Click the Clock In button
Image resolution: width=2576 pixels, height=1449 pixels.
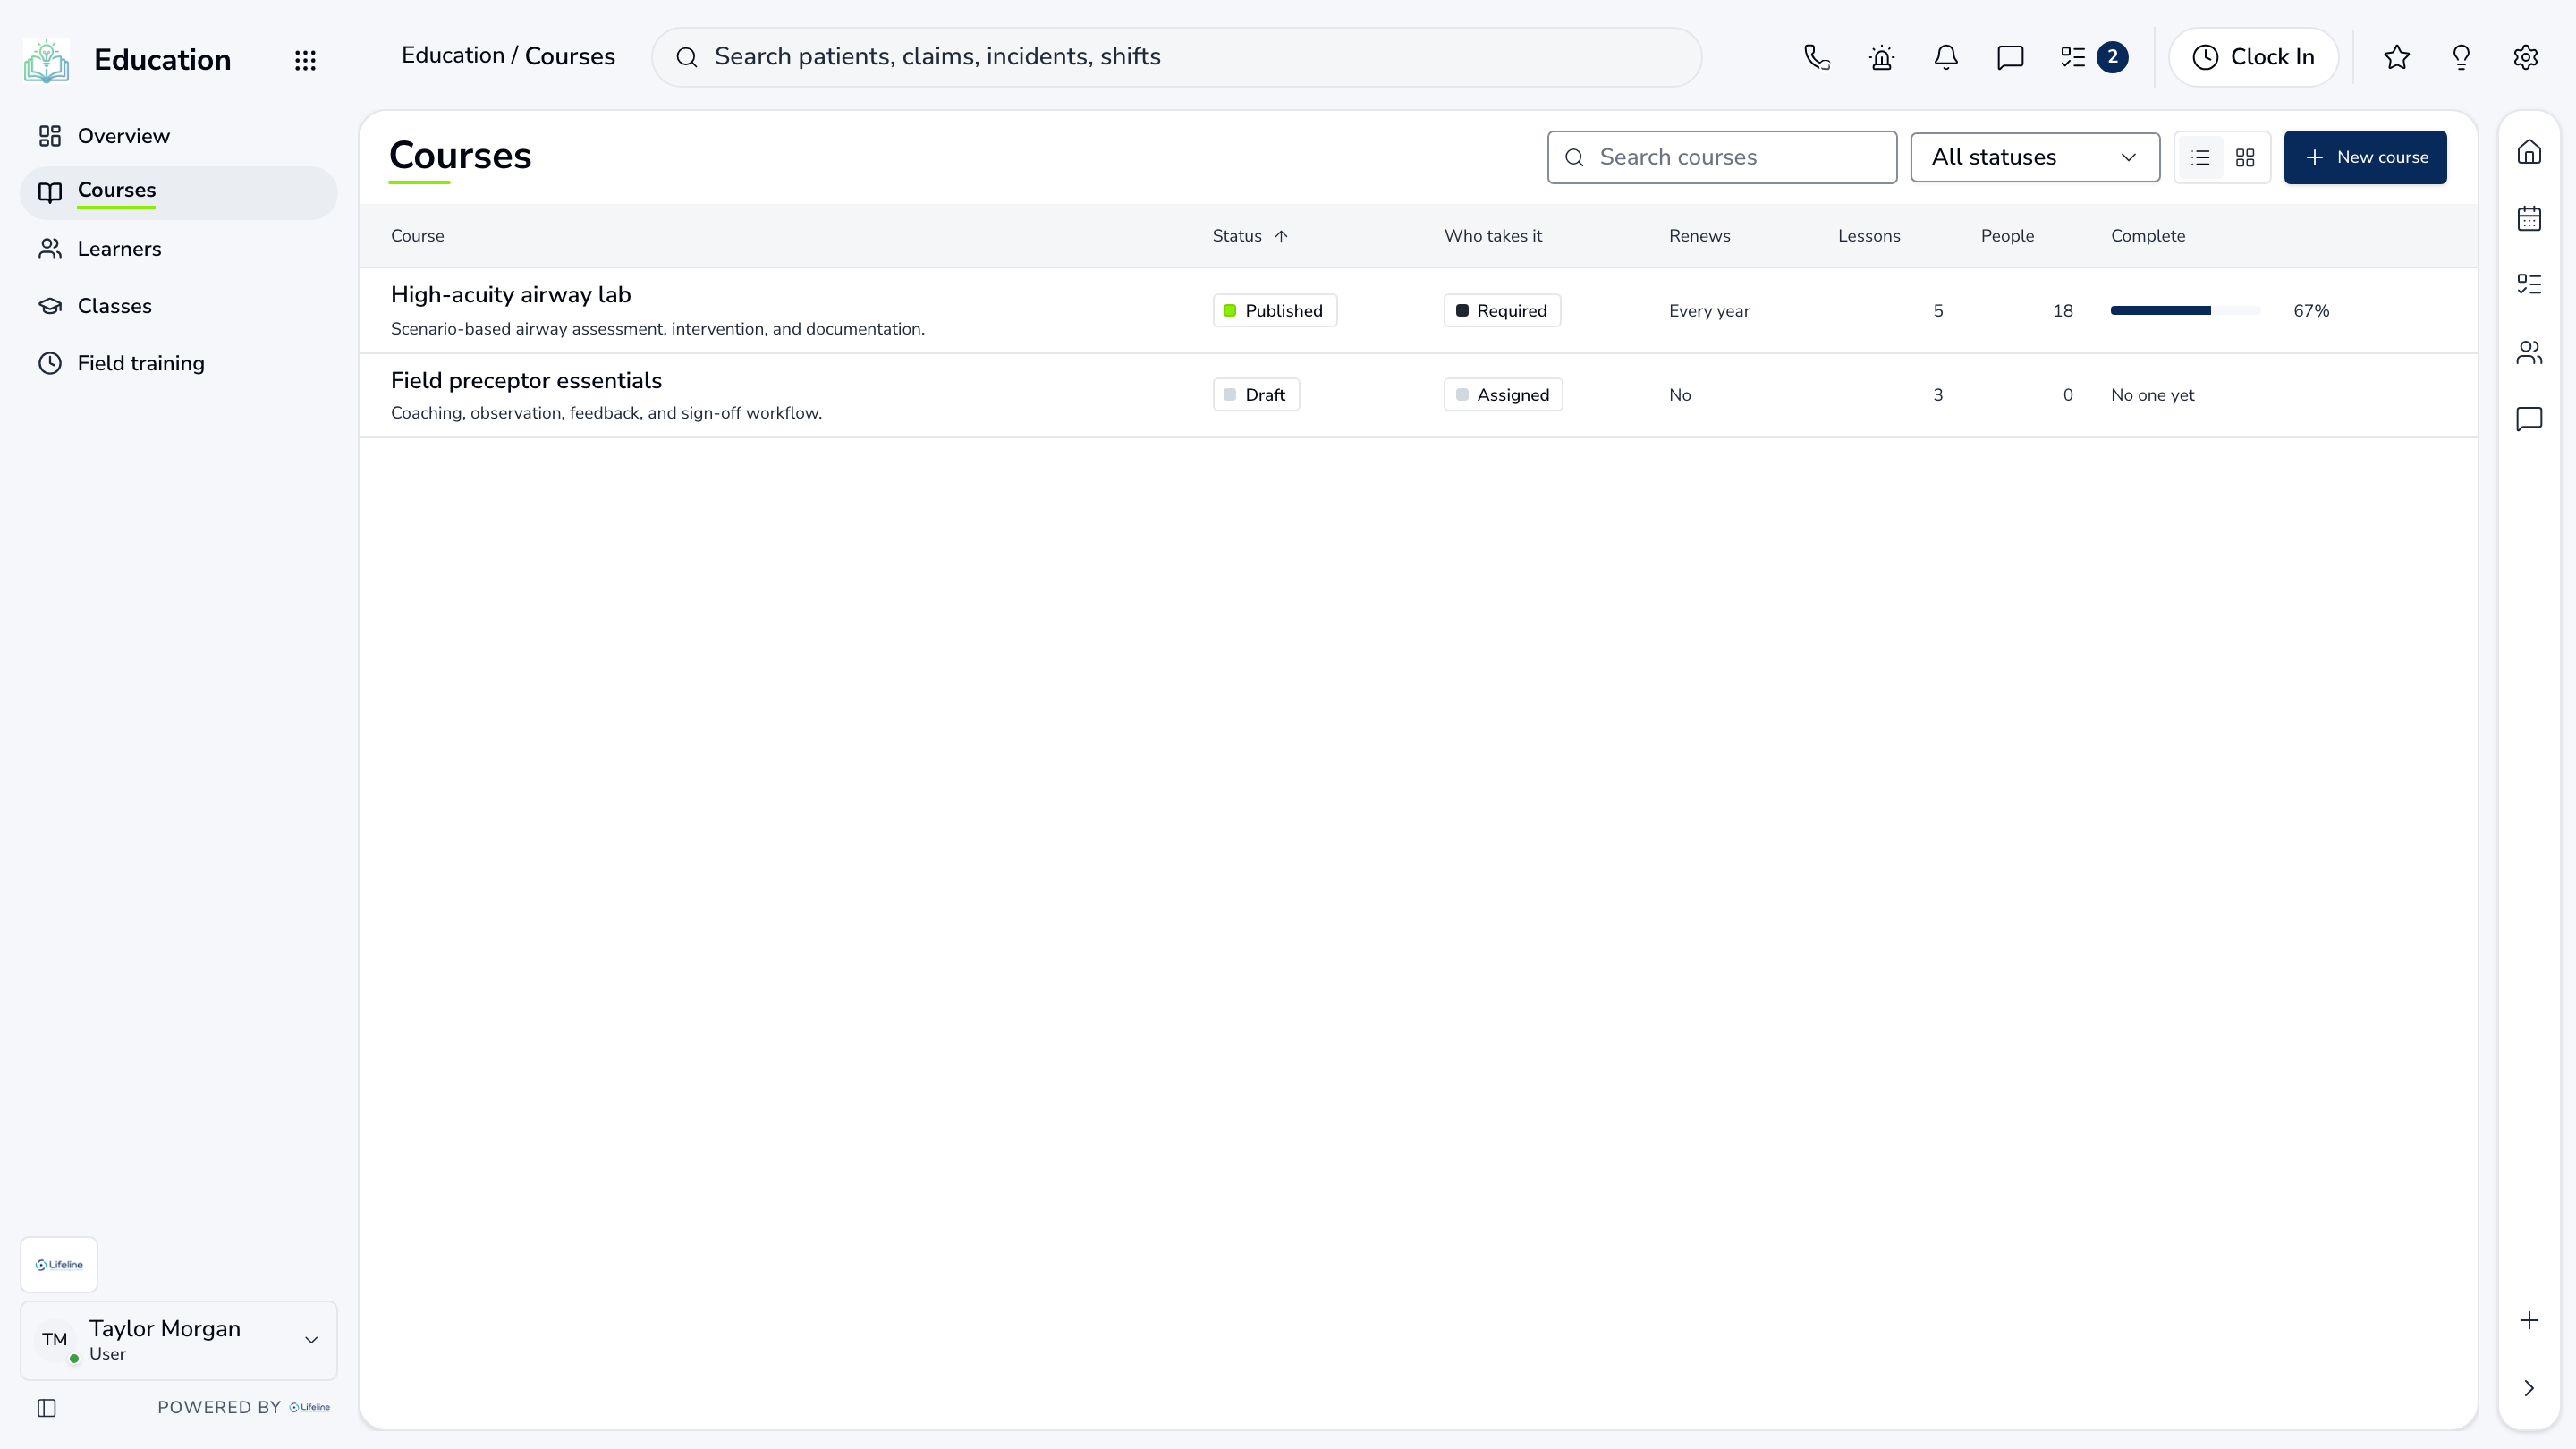pyautogui.click(x=2253, y=57)
